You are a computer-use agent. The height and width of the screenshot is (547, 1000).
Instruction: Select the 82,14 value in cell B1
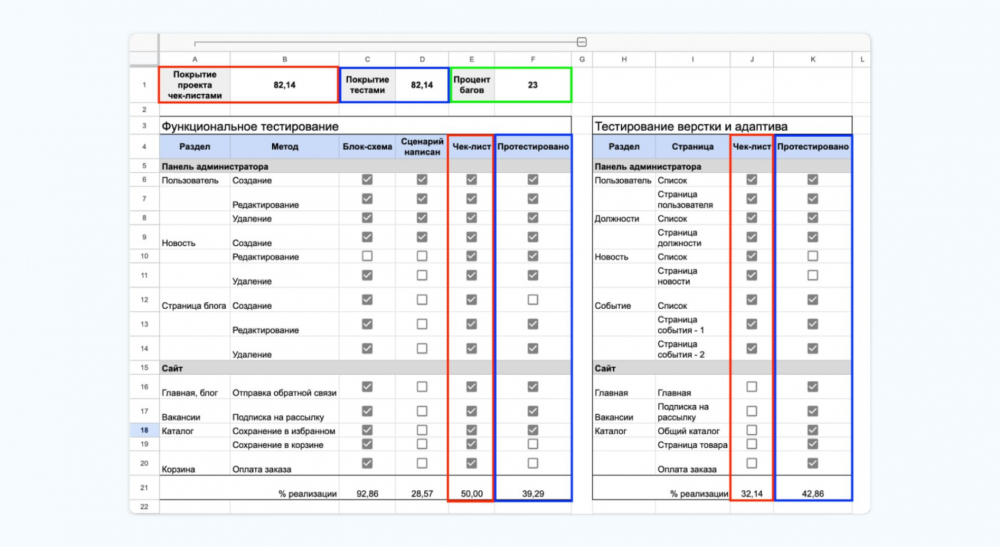point(284,85)
